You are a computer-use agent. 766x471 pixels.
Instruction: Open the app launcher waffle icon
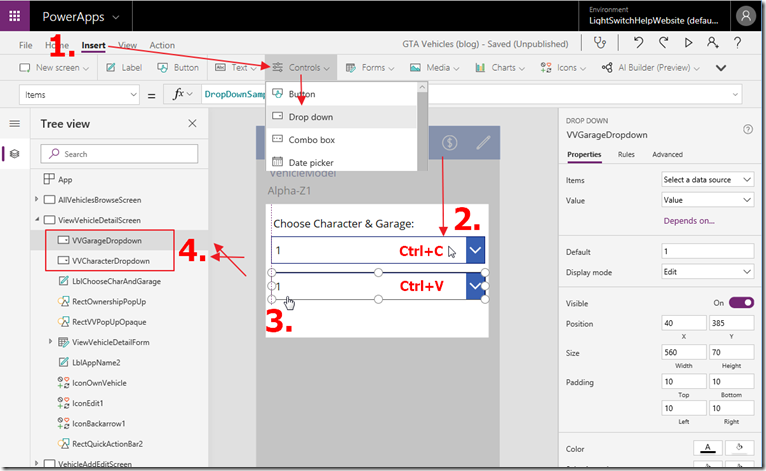click(x=15, y=16)
